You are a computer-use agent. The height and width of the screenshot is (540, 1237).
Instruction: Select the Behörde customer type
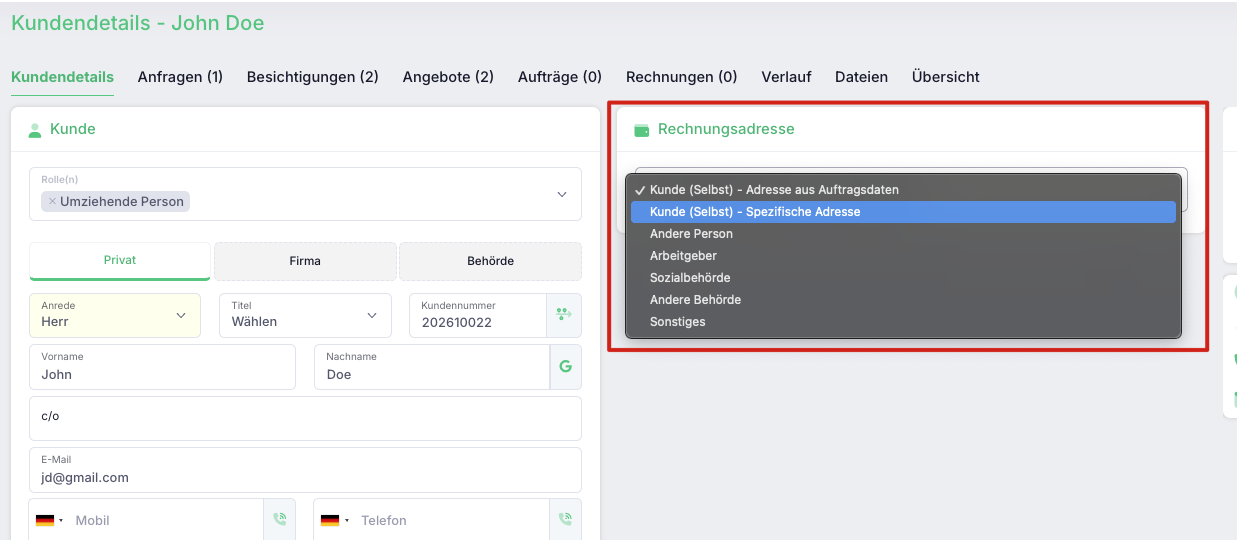(x=490, y=261)
